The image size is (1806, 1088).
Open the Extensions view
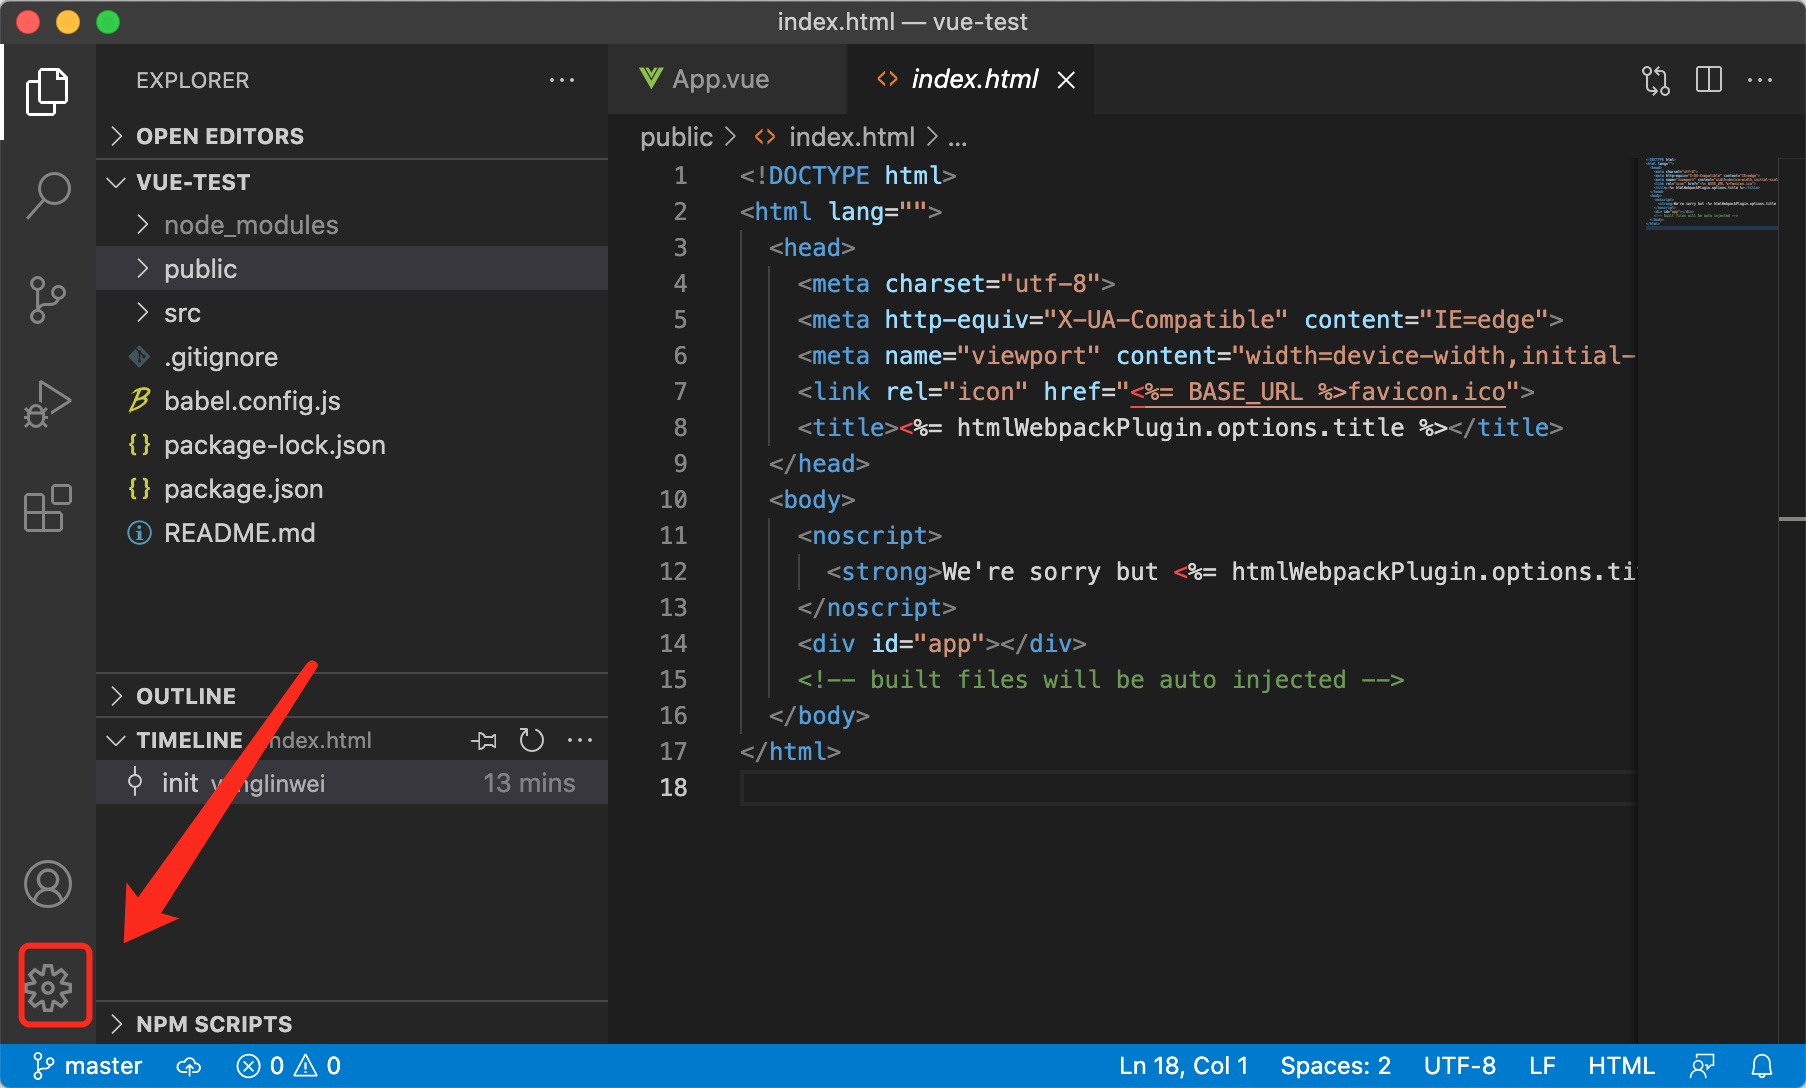tap(47, 508)
